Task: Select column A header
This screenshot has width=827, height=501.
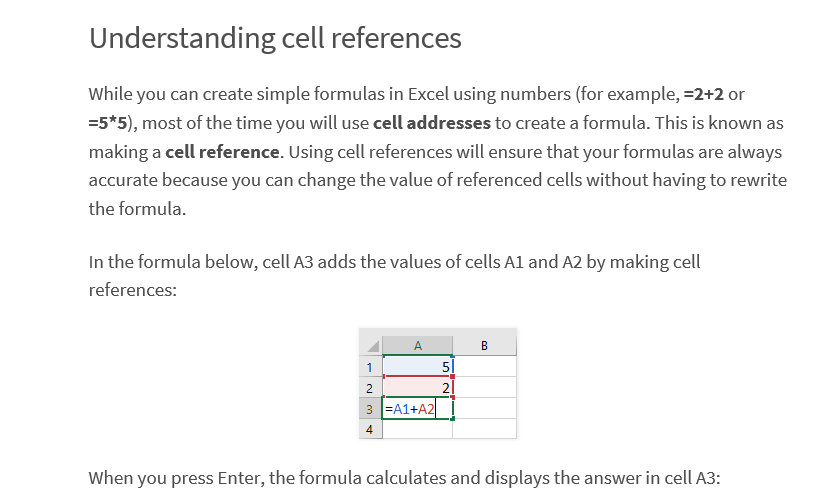Action: click(x=417, y=345)
